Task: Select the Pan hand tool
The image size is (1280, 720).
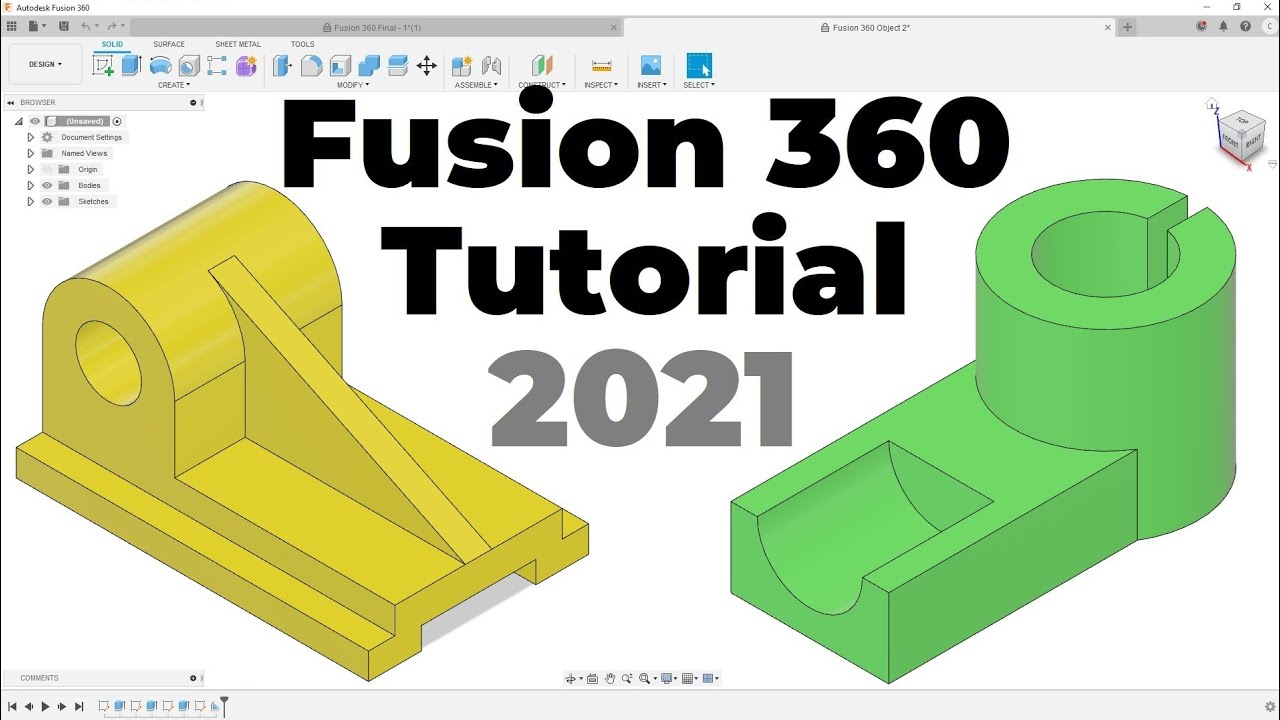Action: [609, 678]
